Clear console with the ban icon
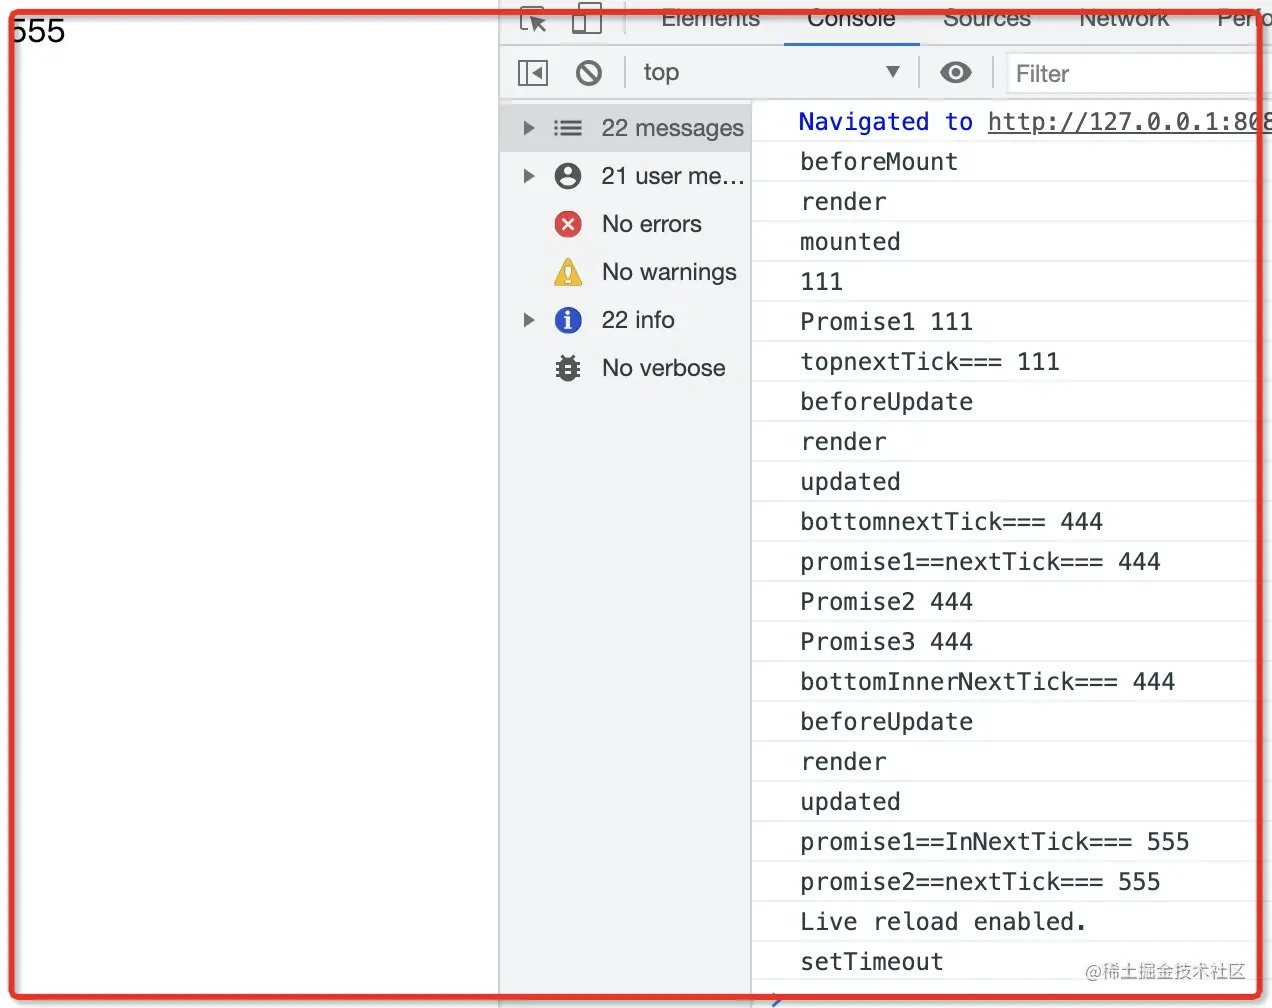 tap(589, 73)
